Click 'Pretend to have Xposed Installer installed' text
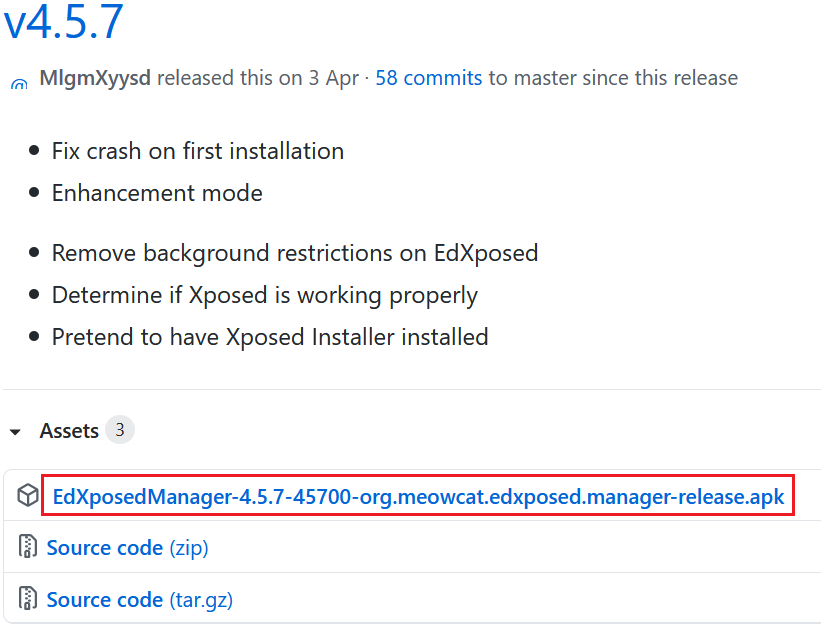821x629 pixels. pos(270,337)
